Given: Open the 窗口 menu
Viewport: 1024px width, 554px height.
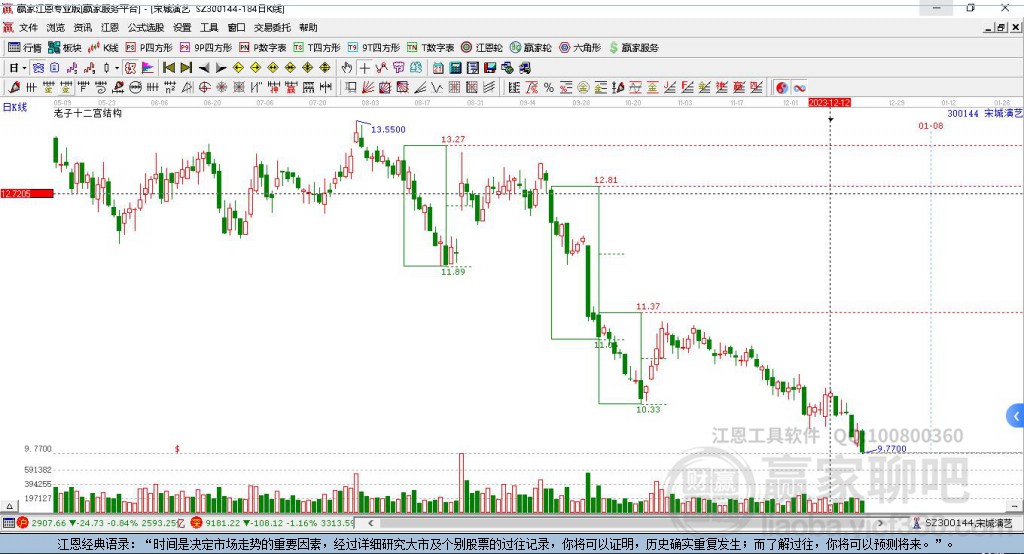Looking at the screenshot, I should point(236,27).
